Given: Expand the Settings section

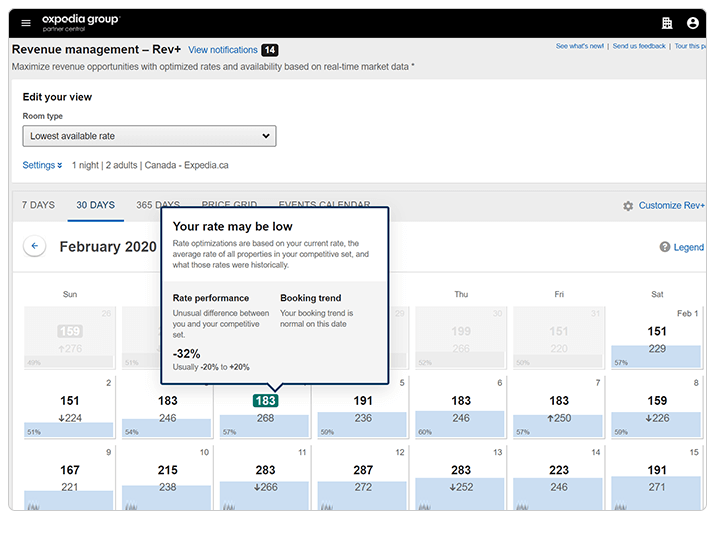Looking at the screenshot, I should coord(42,165).
